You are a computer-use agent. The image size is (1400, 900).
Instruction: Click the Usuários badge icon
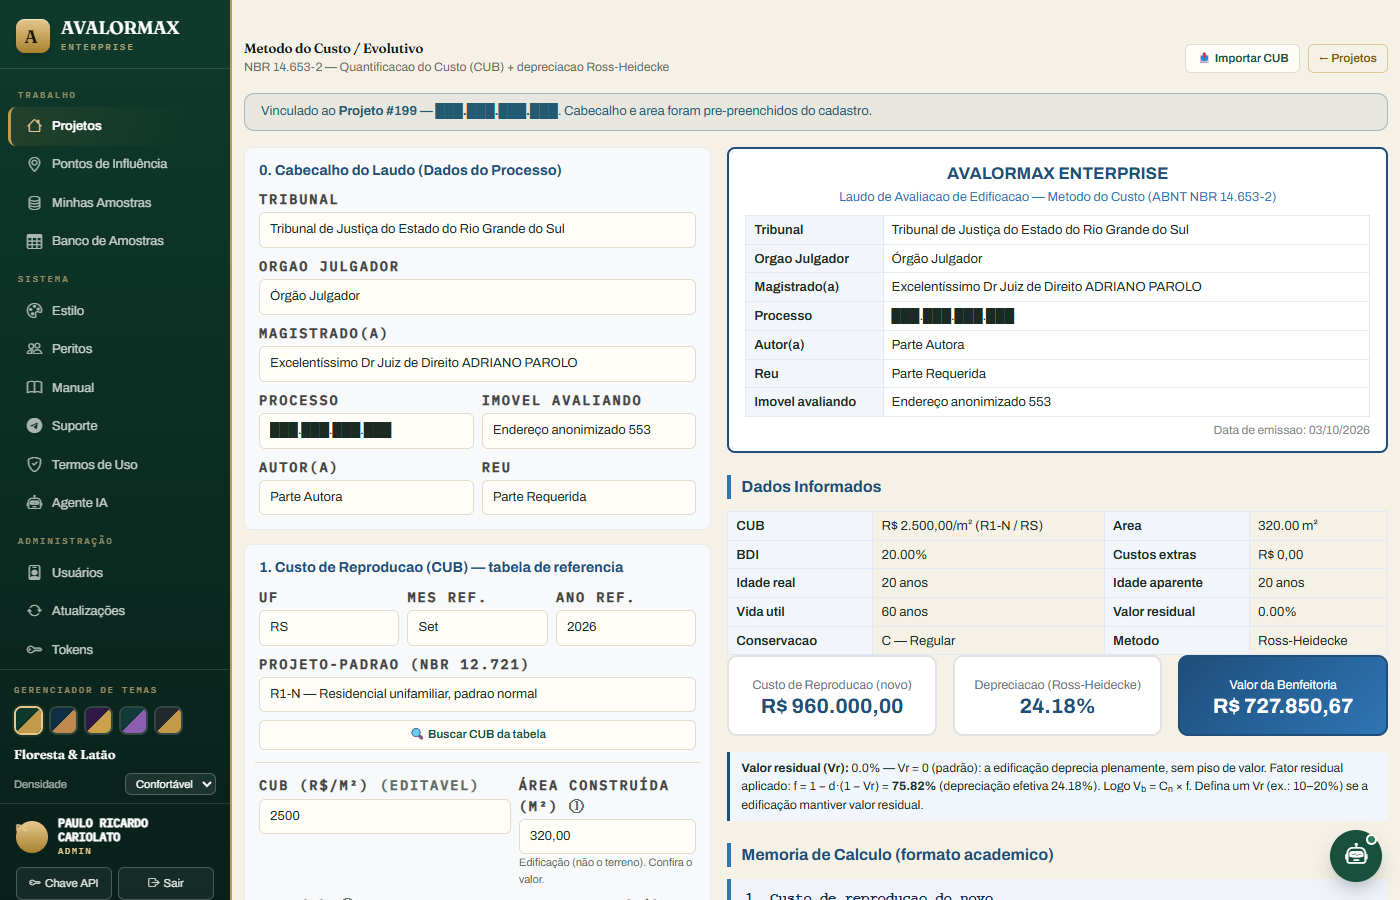click(x=34, y=573)
